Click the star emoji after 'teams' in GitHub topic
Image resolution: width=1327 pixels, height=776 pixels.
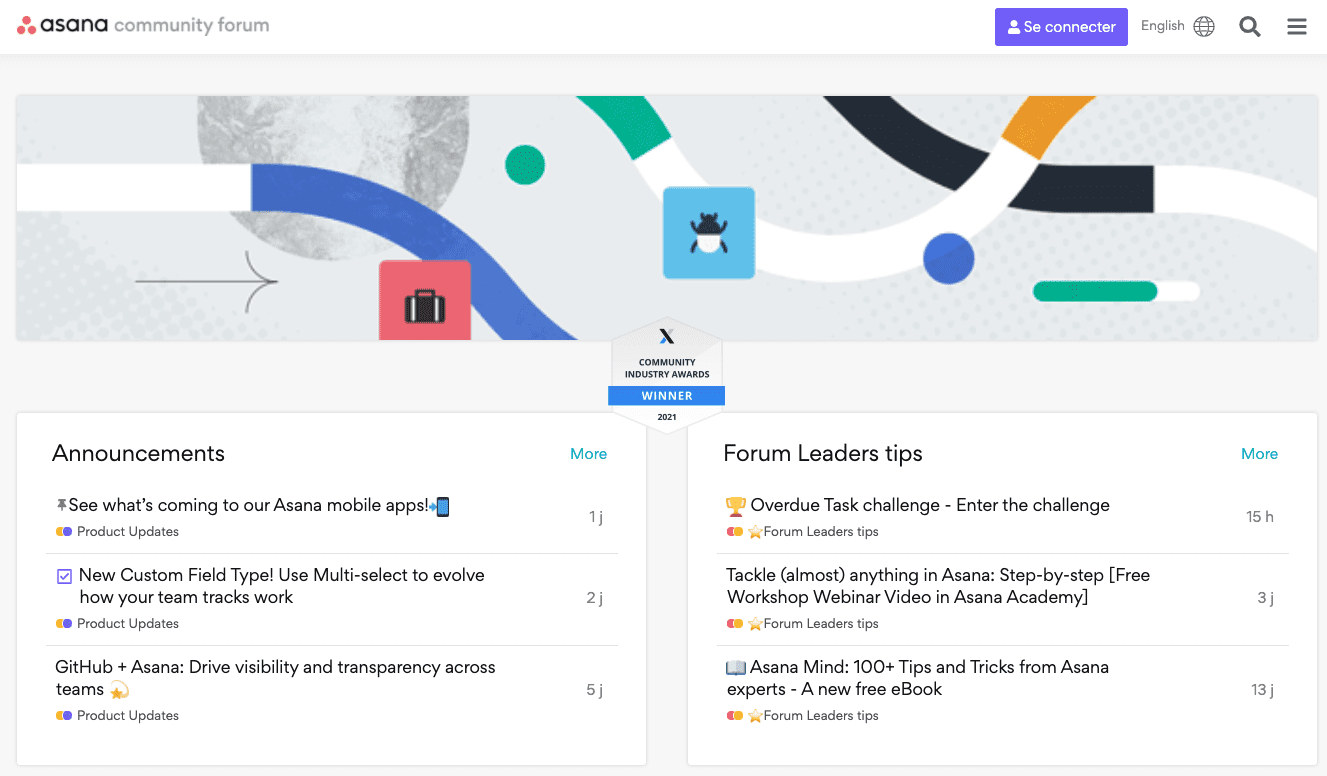pyautogui.click(x=119, y=690)
